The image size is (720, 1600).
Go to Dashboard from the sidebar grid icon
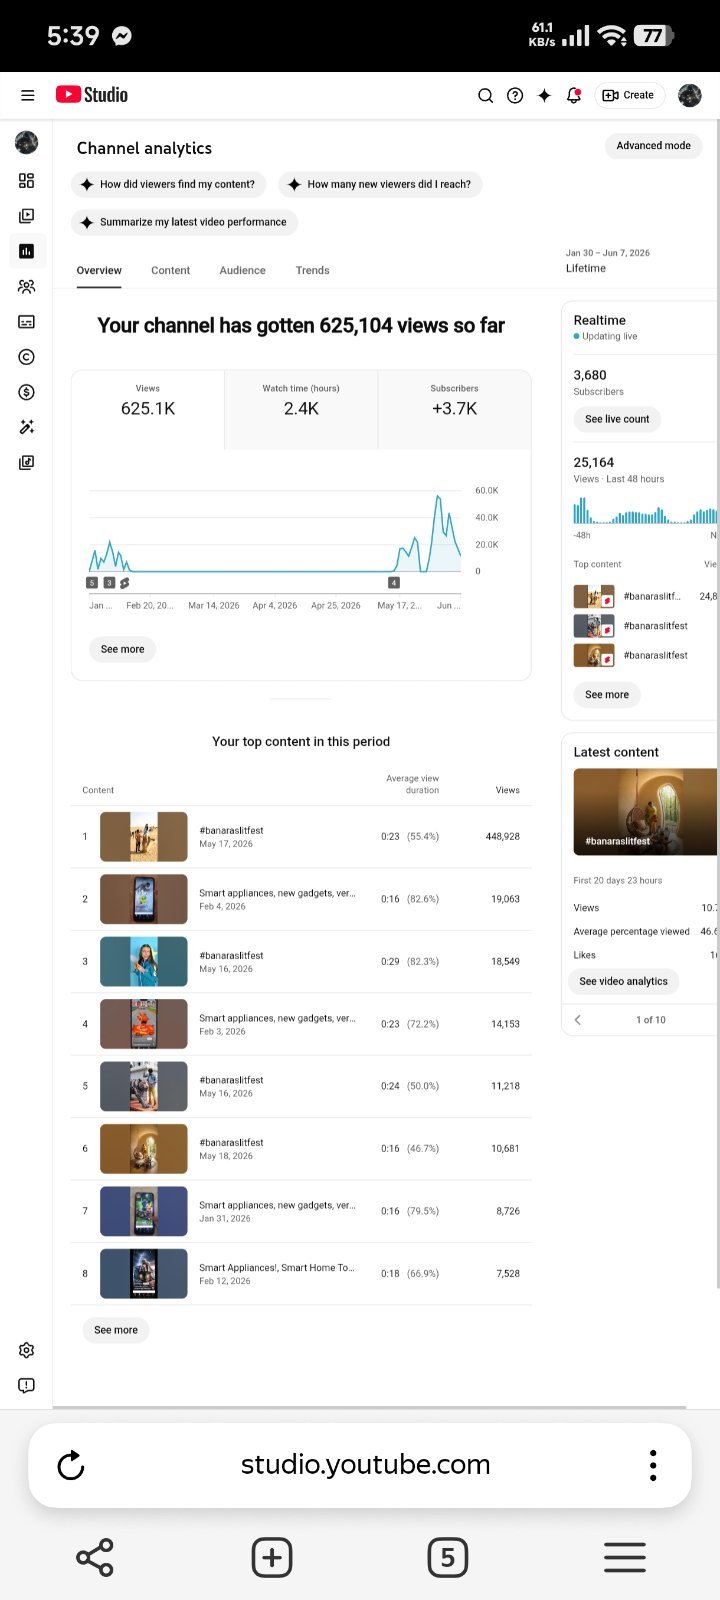[x=27, y=180]
